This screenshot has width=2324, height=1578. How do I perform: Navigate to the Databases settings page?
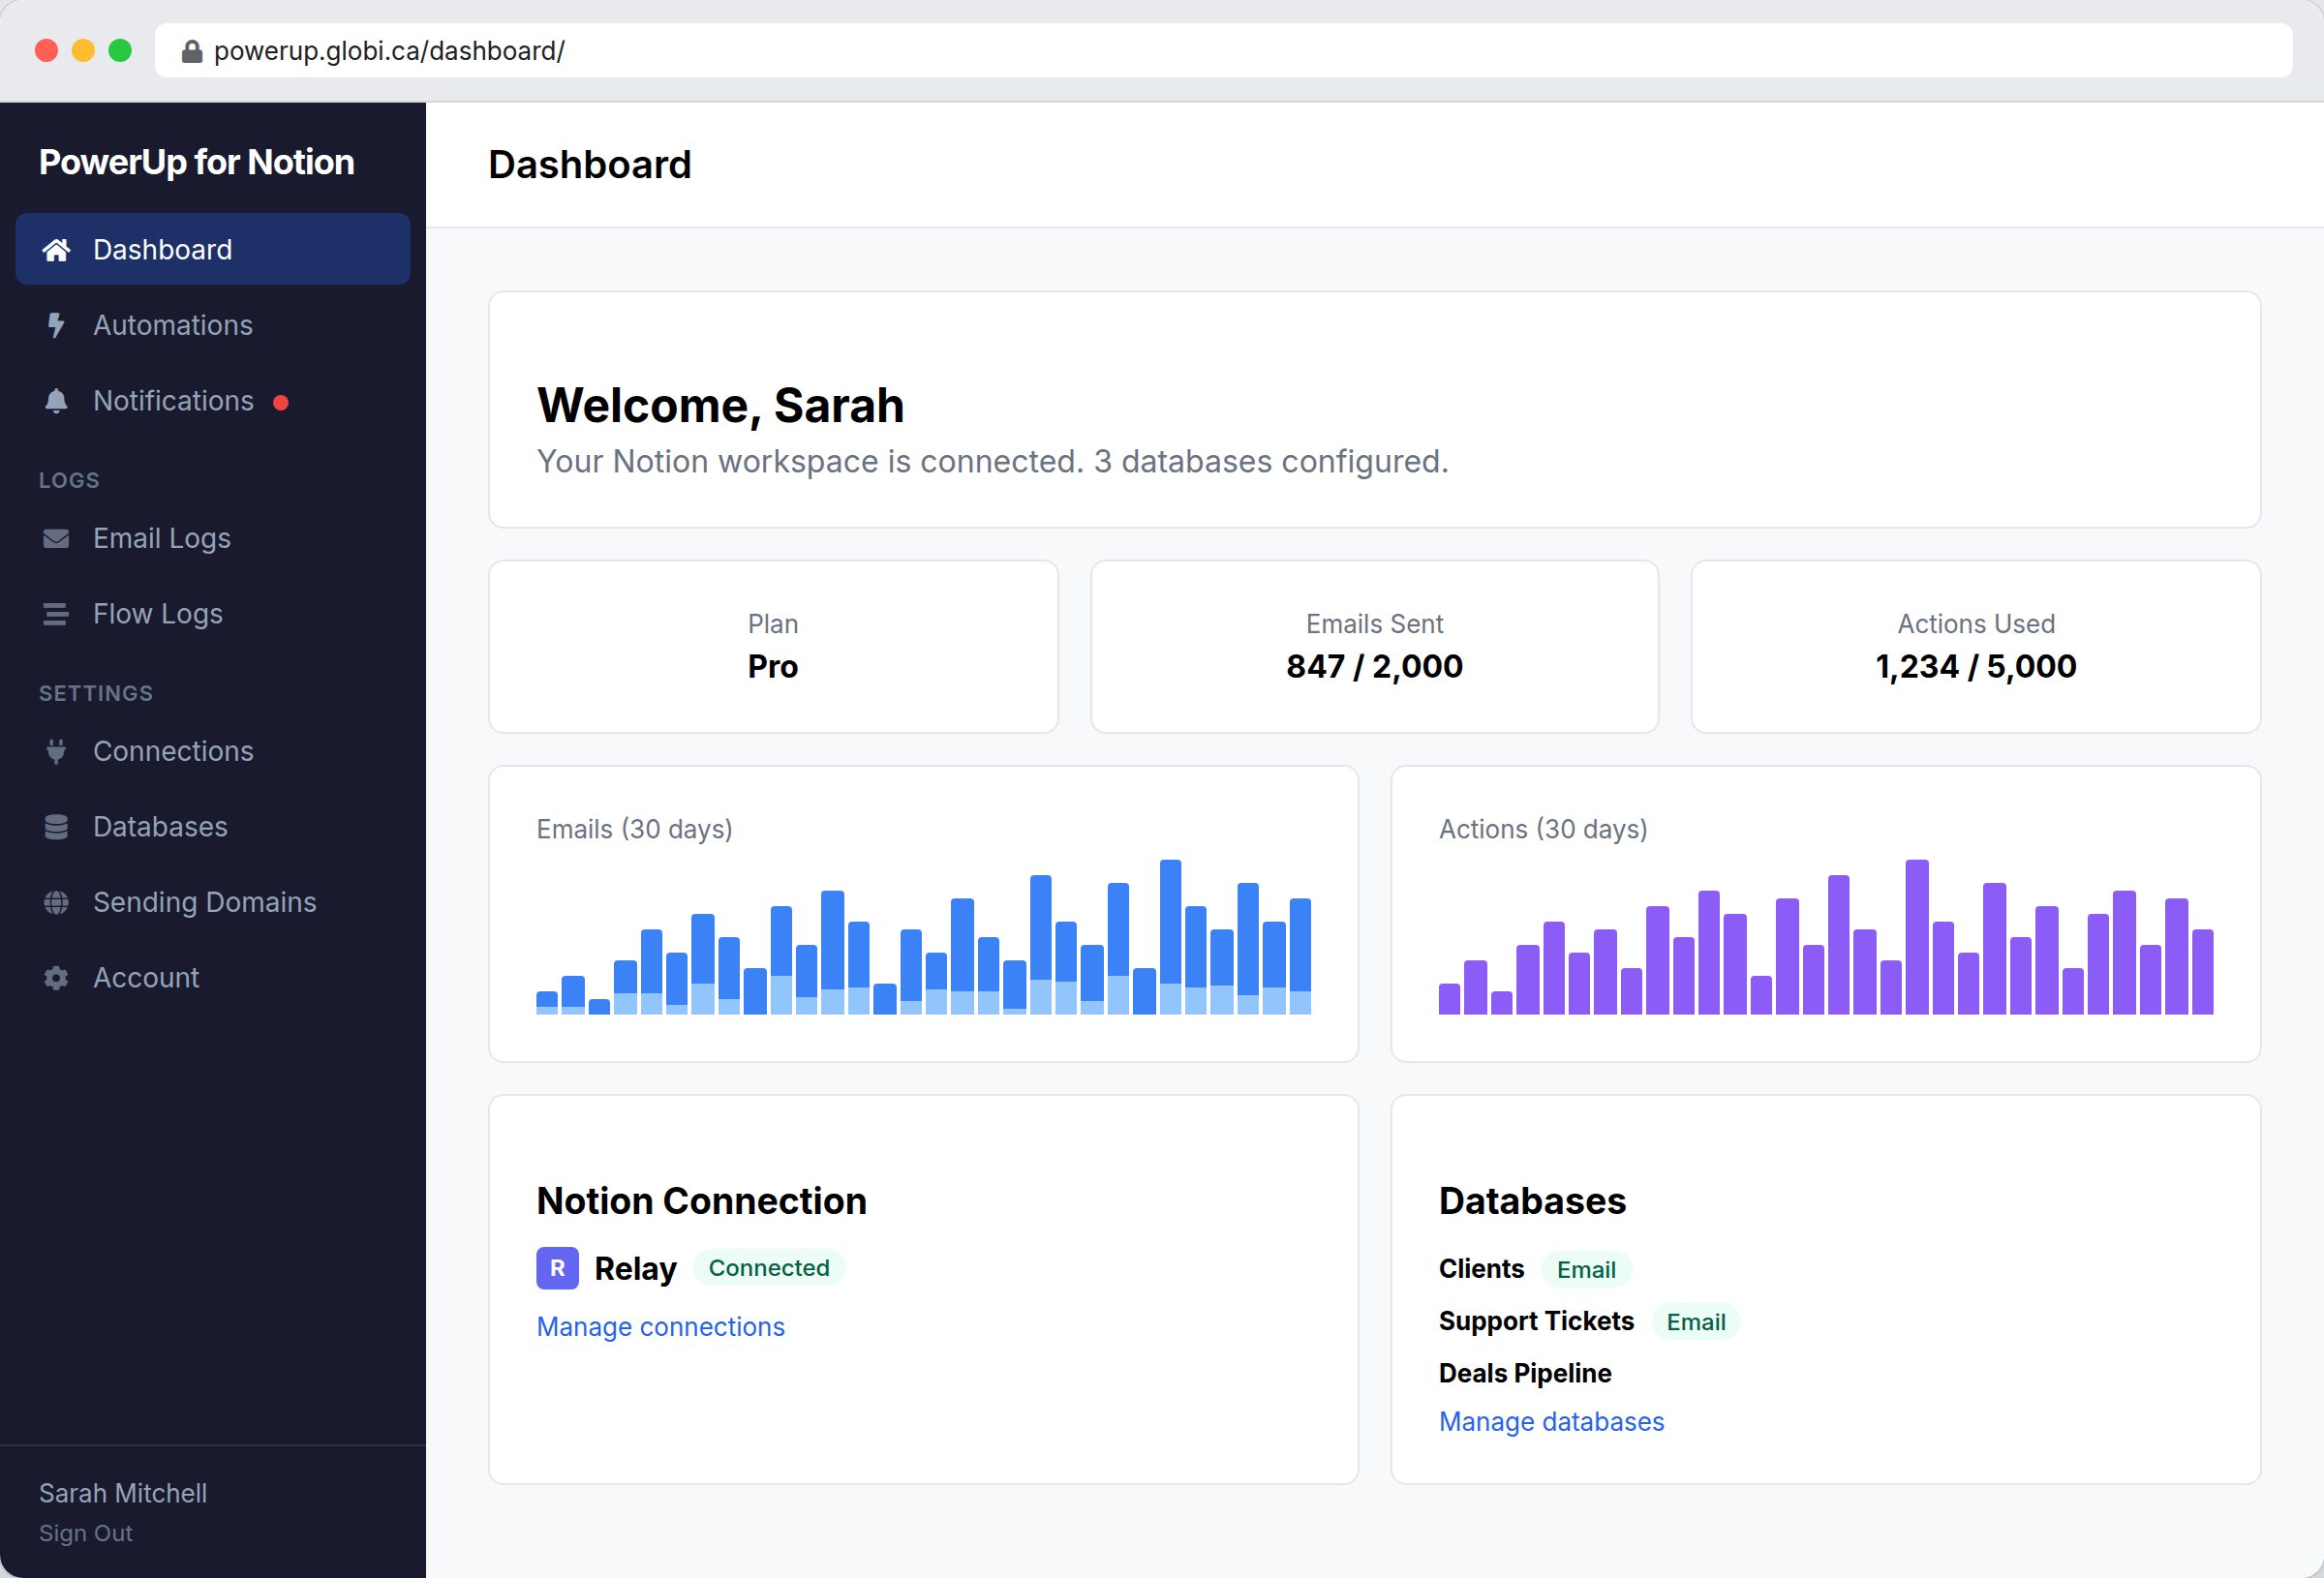(x=159, y=826)
